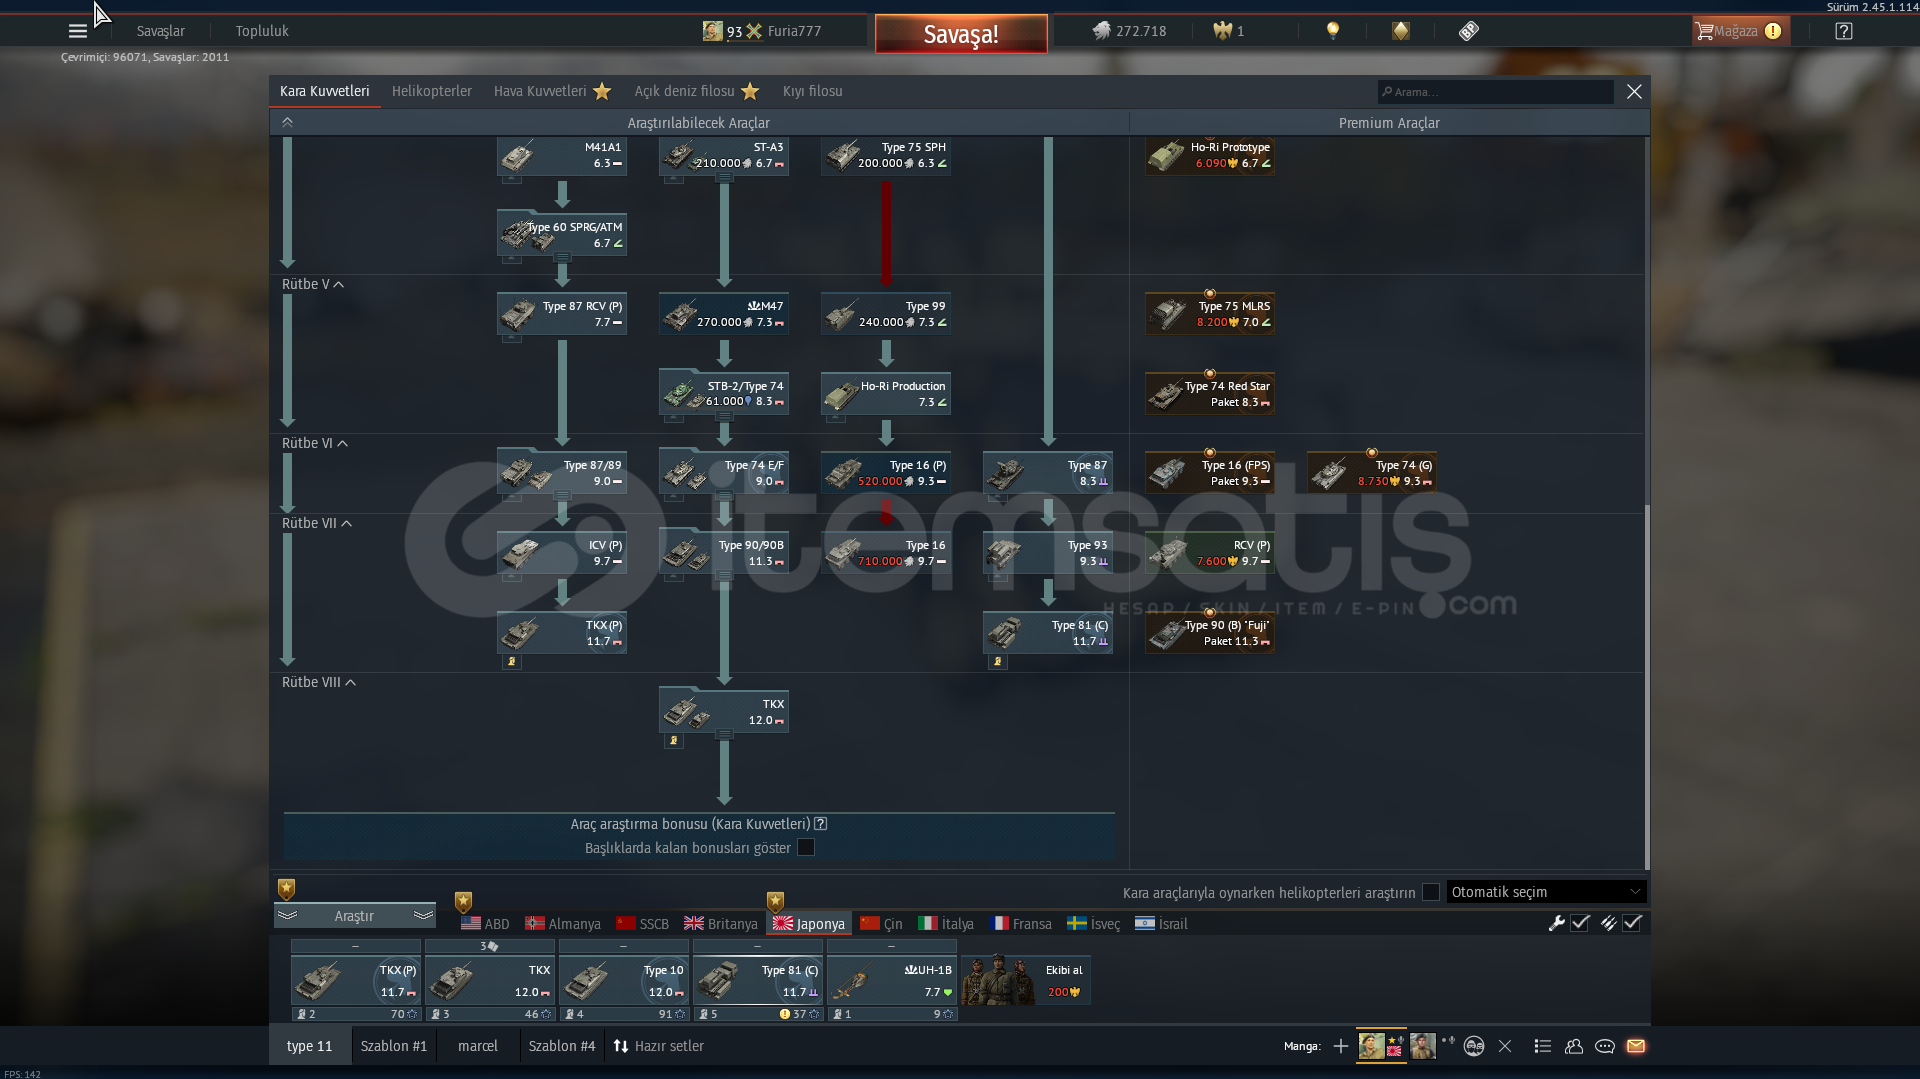Open the mail envelope icon
Image resolution: width=1920 pixels, height=1079 pixels.
point(1636,1046)
